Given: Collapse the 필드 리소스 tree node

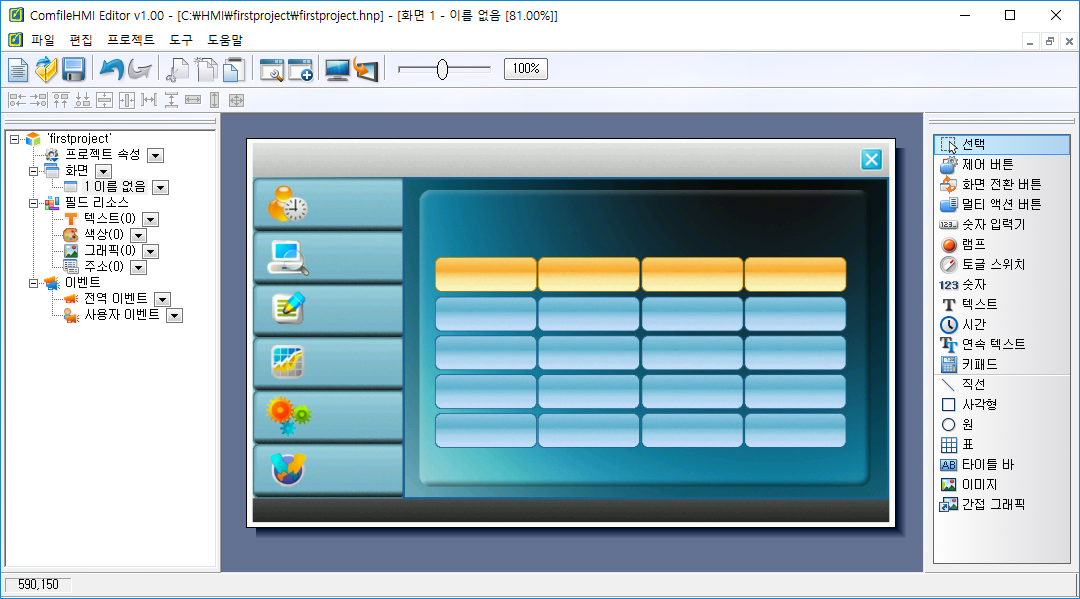Looking at the screenshot, I should pyautogui.click(x=34, y=203).
